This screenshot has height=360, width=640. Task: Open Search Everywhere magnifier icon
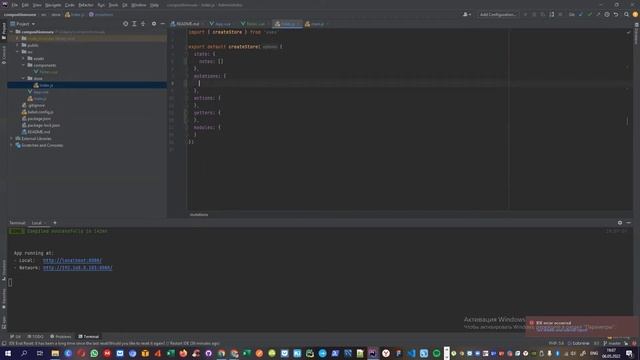(627, 14)
